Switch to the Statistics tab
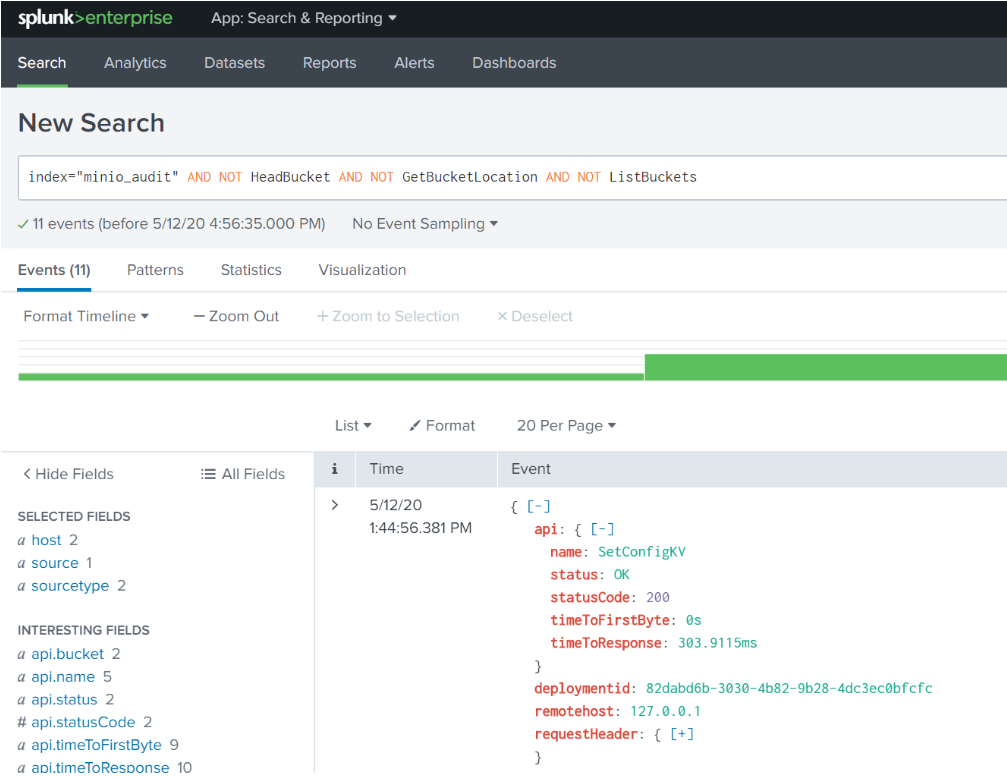Viewport: 1007px width, 779px height. pyautogui.click(x=251, y=270)
